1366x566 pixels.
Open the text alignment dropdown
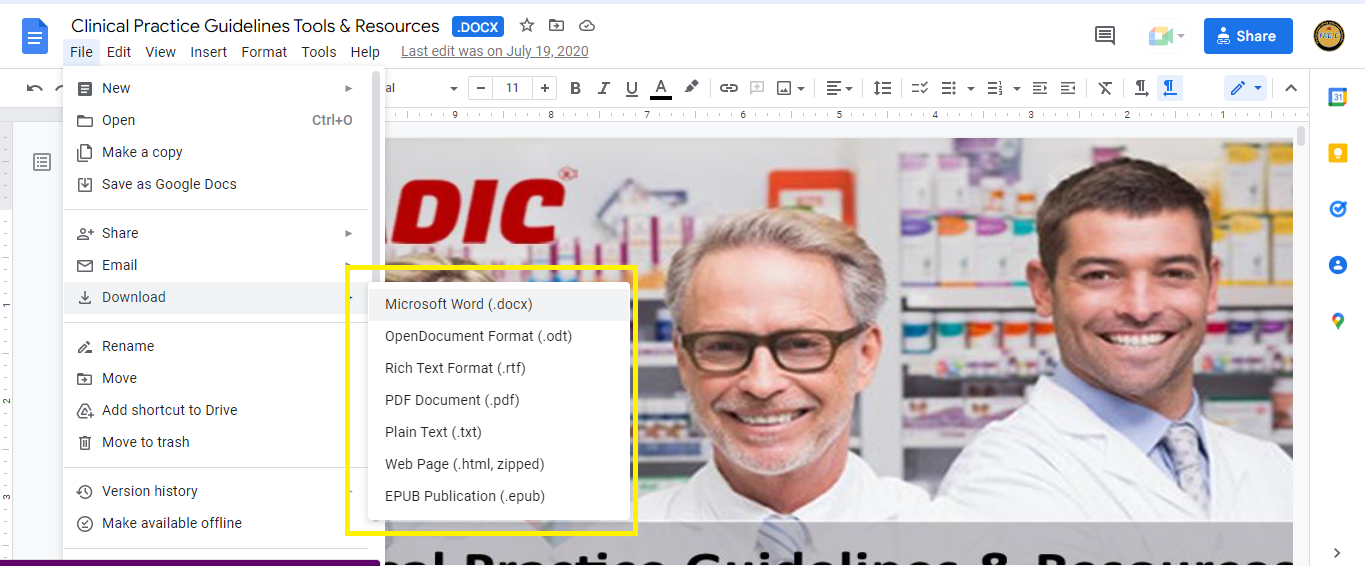coord(840,88)
